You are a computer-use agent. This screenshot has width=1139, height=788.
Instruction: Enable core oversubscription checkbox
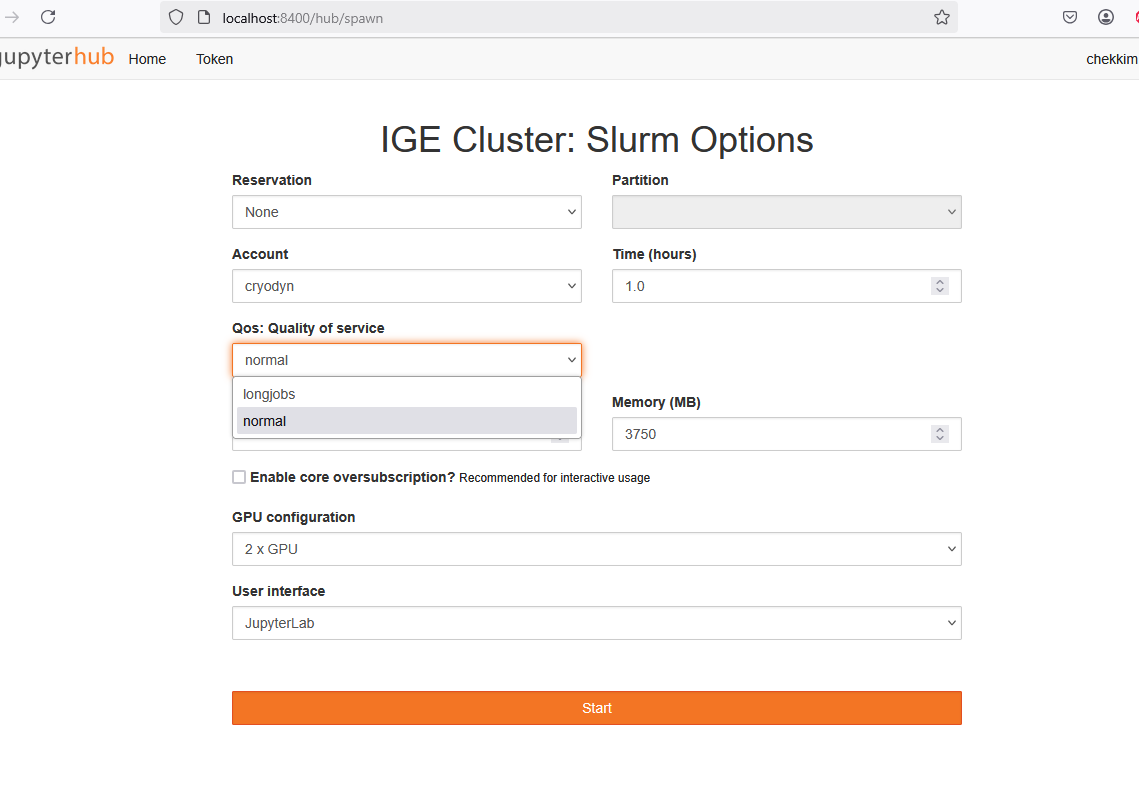pos(239,477)
